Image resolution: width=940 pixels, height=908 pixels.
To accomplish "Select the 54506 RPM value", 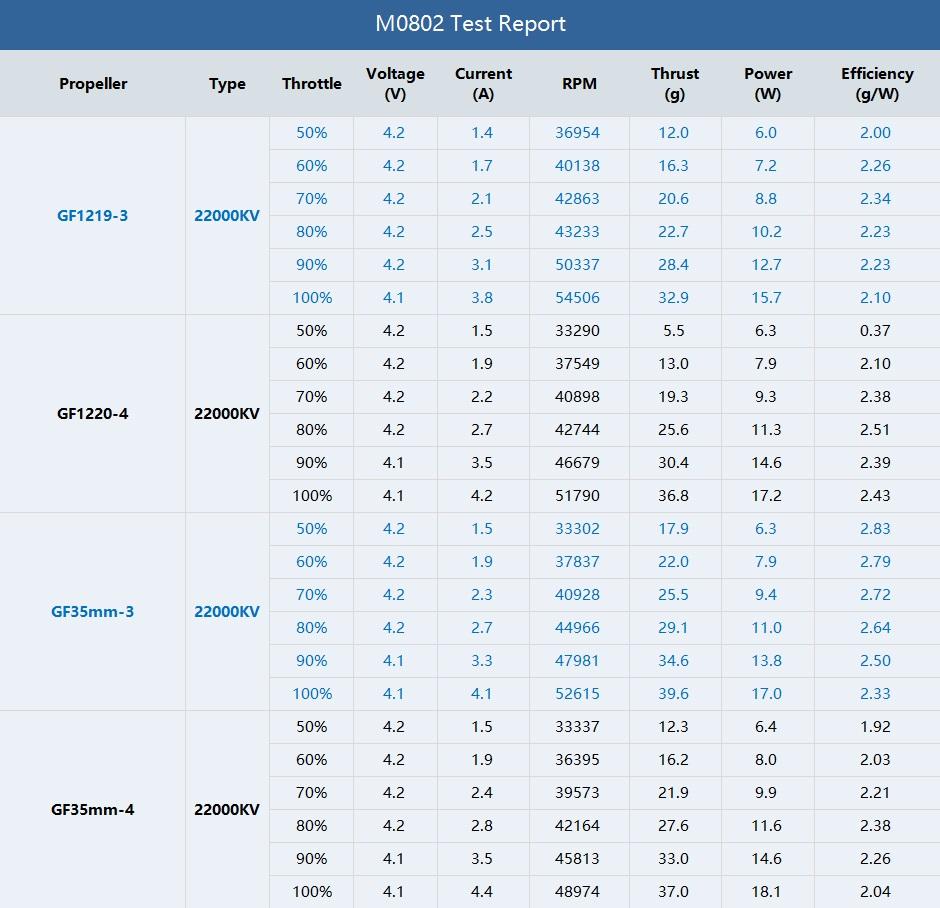I will tap(578, 297).
